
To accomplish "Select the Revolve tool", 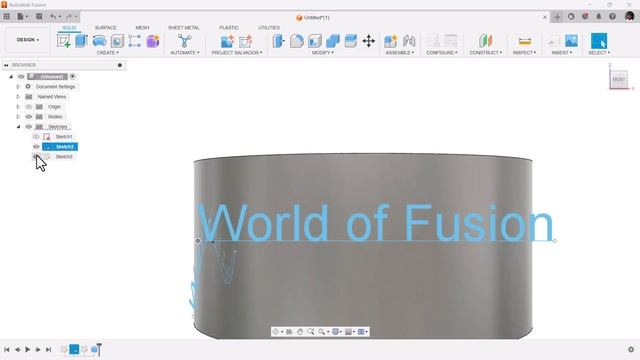I will pos(99,41).
